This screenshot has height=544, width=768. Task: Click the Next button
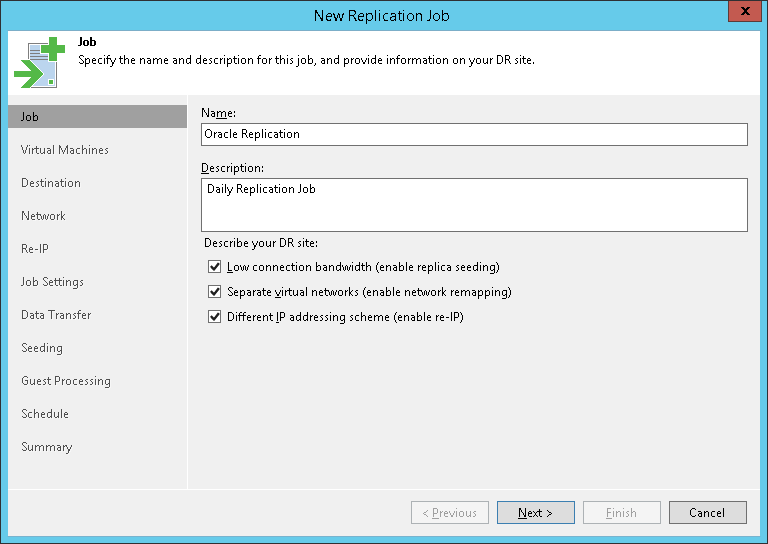pos(535,513)
